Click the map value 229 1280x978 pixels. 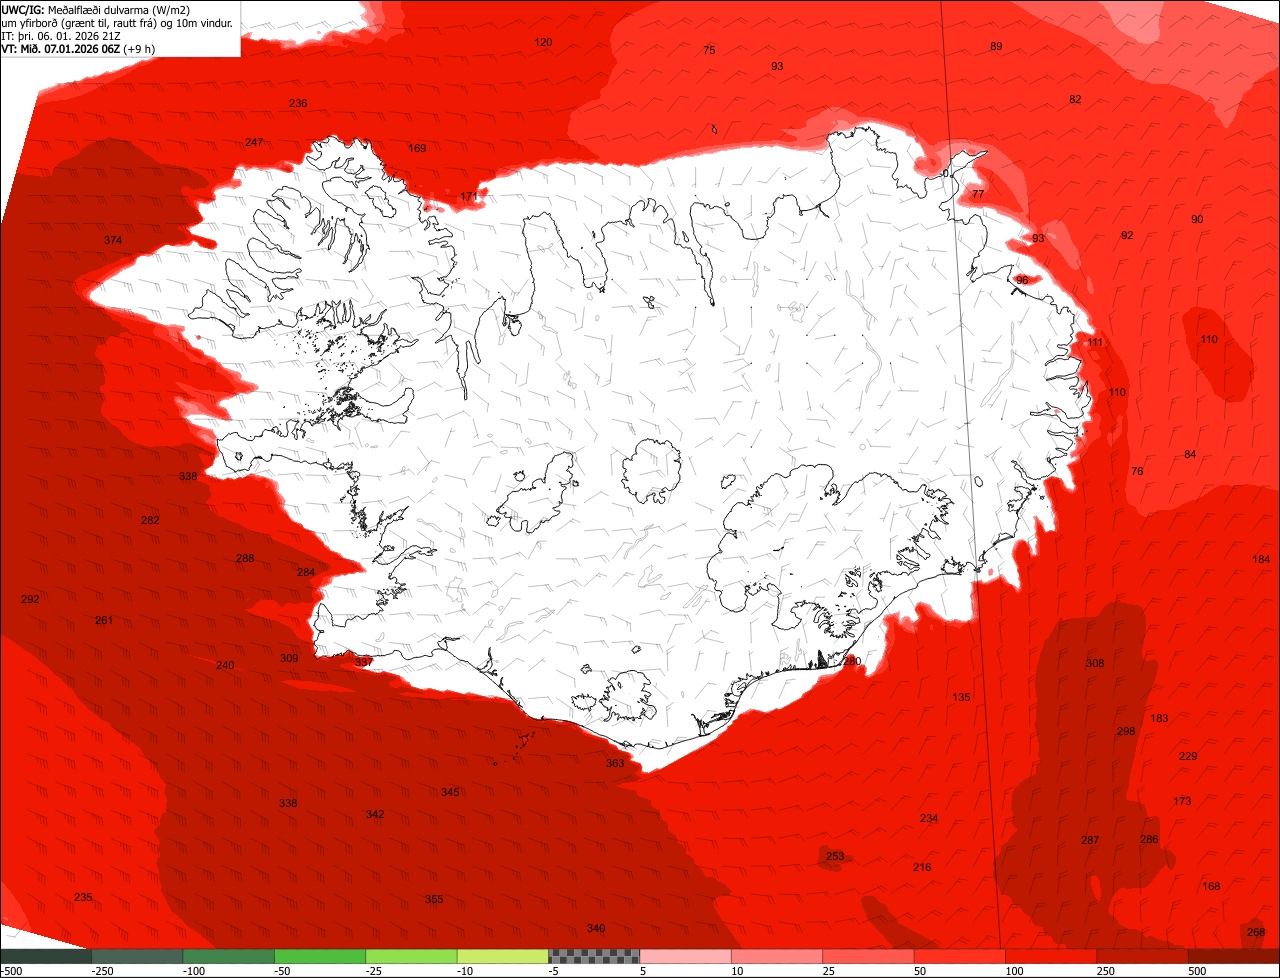pyautogui.click(x=1188, y=756)
